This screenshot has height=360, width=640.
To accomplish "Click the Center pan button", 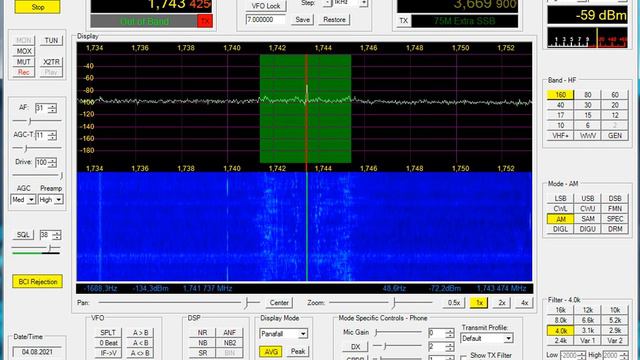I will point(279,303).
